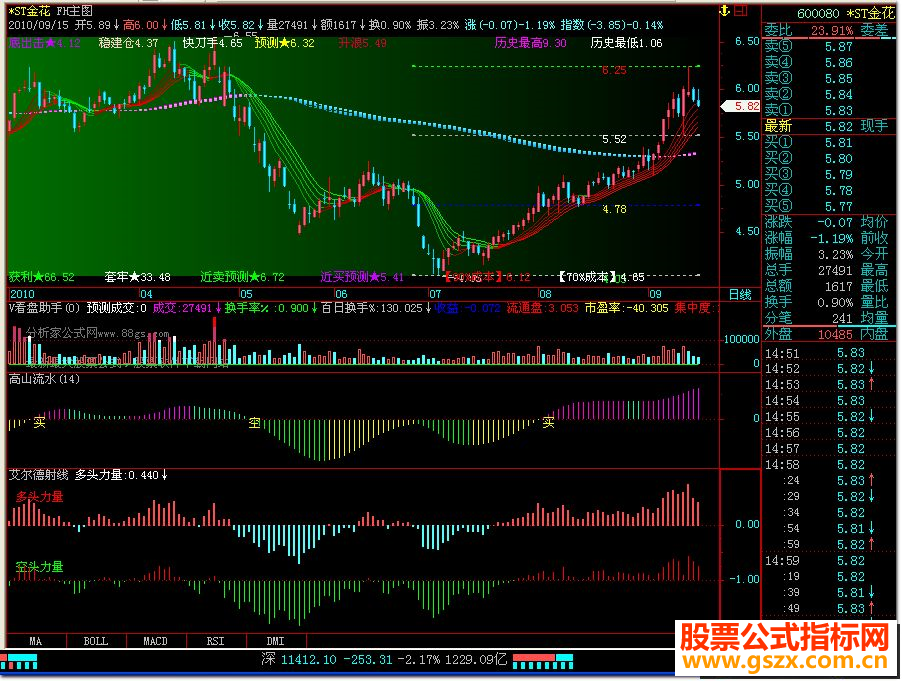Click the red window icon beside the anchor
This screenshot has height=681, width=902.
pos(741,10)
